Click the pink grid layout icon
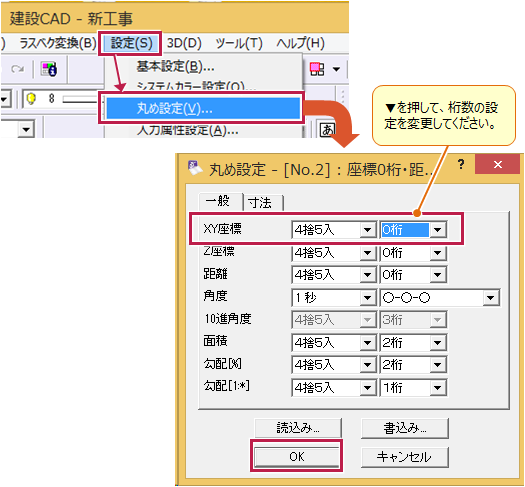Viewport: 525px width, 487px height. pyautogui.click(x=317, y=69)
